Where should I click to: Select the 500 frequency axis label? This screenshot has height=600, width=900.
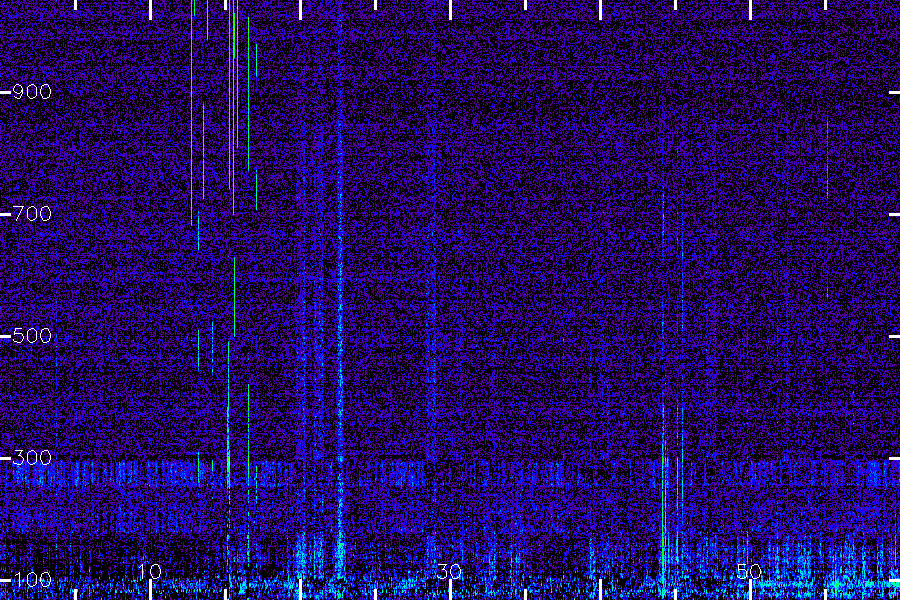tap(32, 336)
